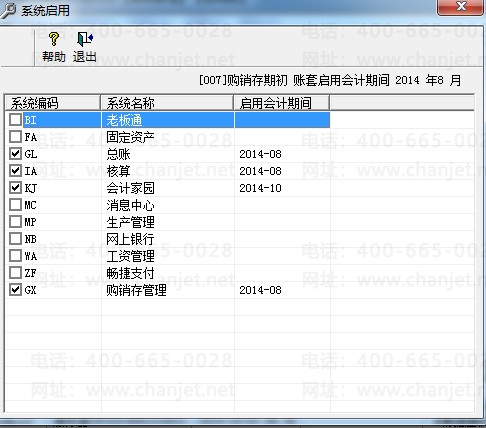This screenshot has height=428, width=486.
Task: Select the 网上银行 system name
Action: click(130, 239)
